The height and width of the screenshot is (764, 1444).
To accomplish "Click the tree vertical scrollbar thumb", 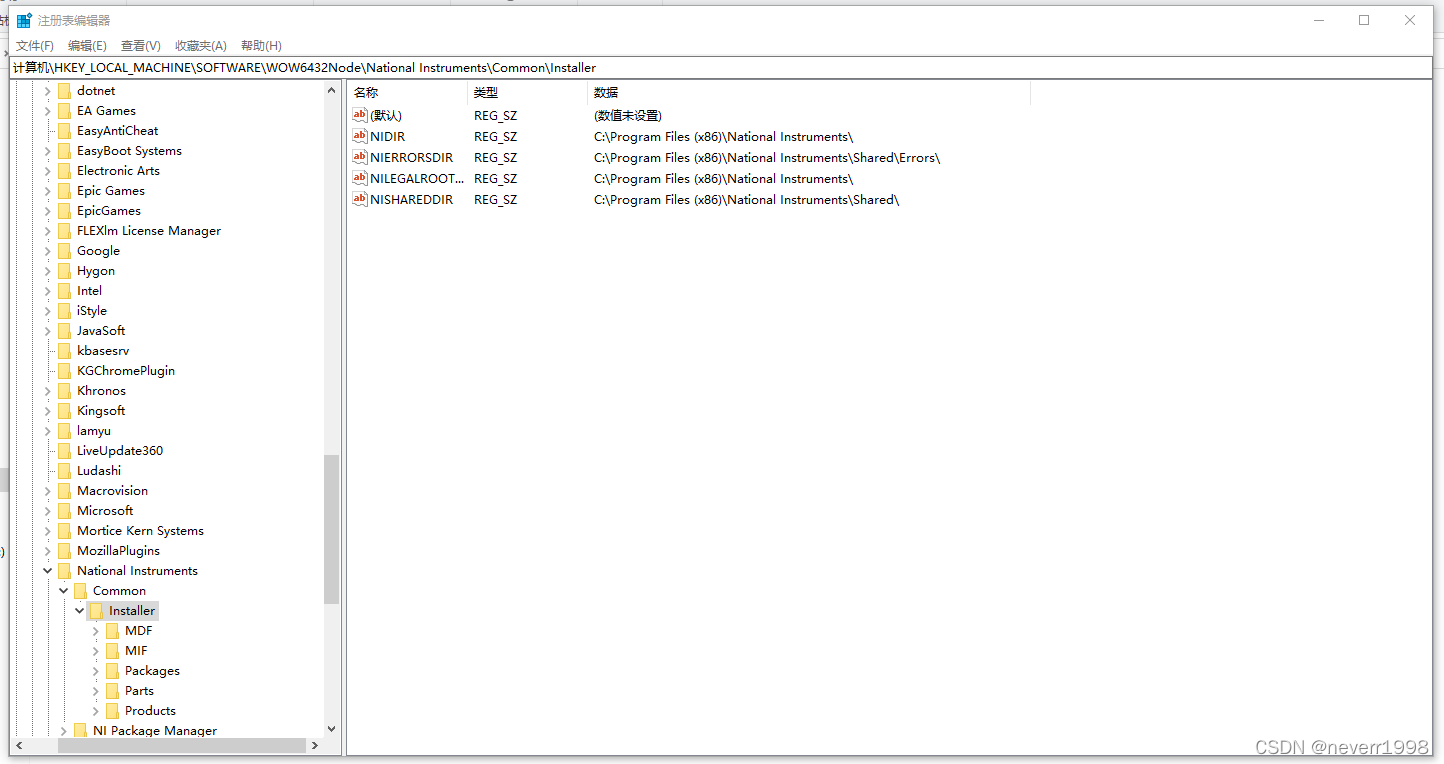I will click(x=332, y=530).
